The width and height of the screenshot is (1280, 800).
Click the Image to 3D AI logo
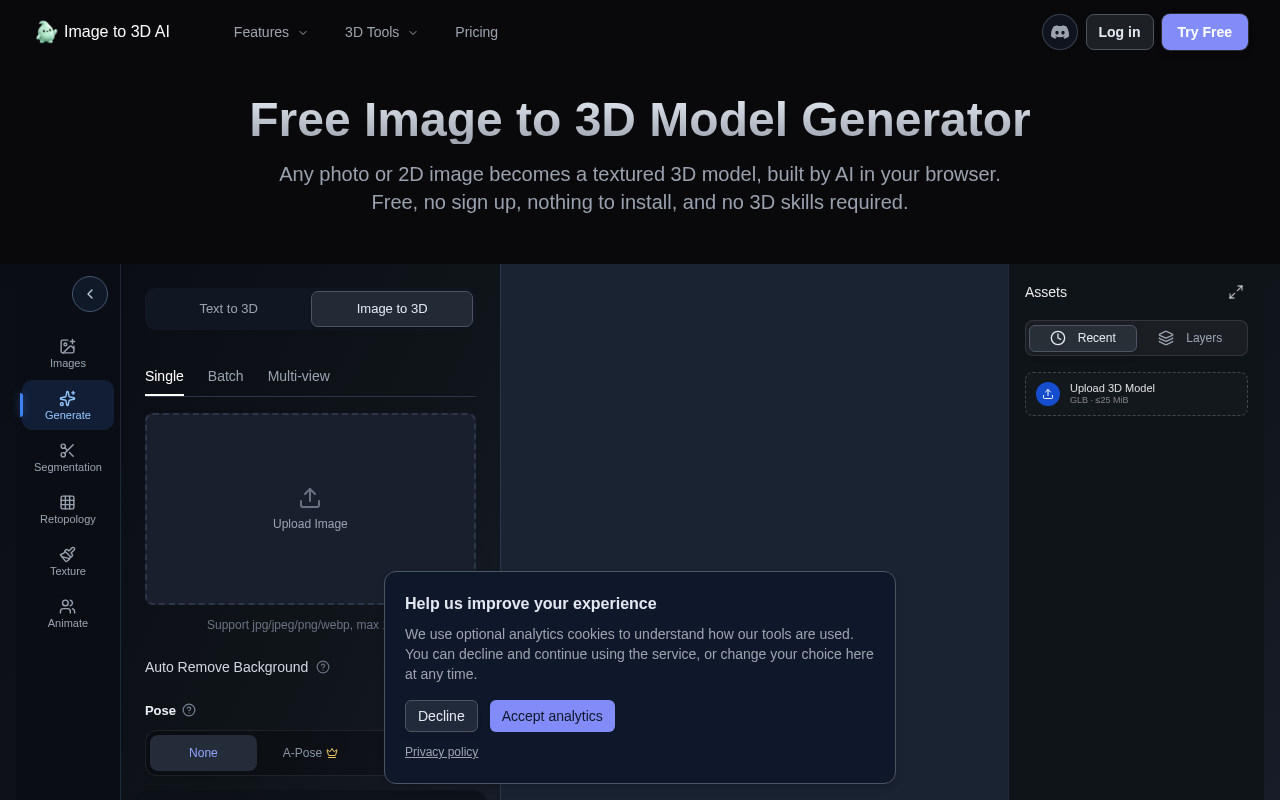pos(102,32)
